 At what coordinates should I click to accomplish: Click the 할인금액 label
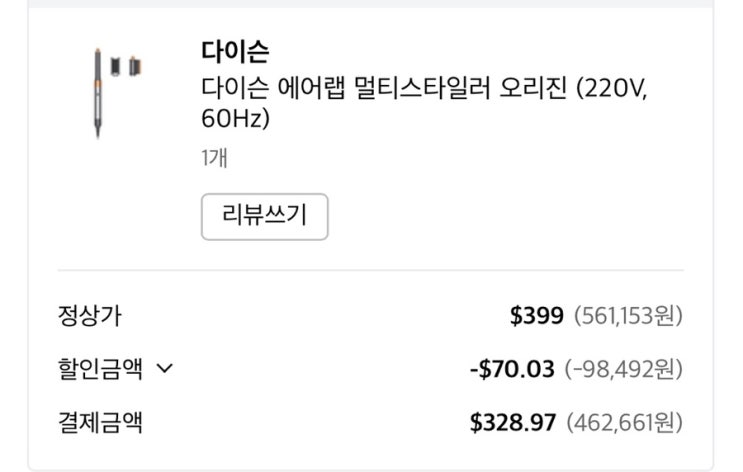click(100, 369)
